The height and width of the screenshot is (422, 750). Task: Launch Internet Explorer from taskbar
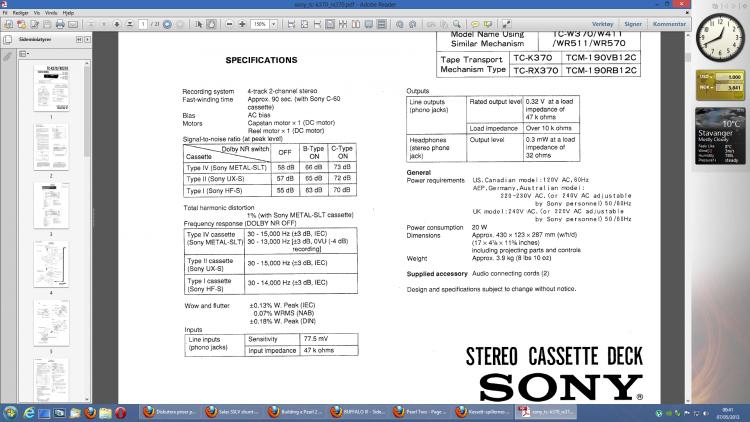[29, 412]
